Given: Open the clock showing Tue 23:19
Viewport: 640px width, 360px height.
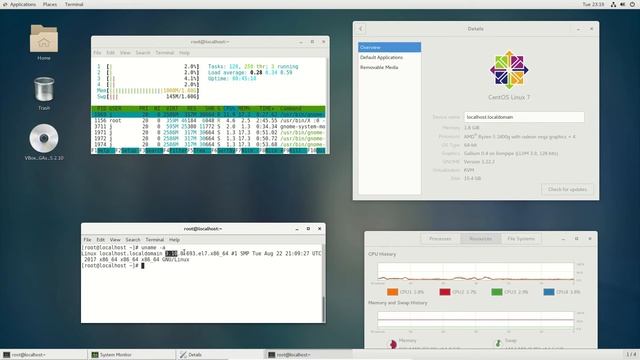Looking at the screenshot, I should pos(593,4).
